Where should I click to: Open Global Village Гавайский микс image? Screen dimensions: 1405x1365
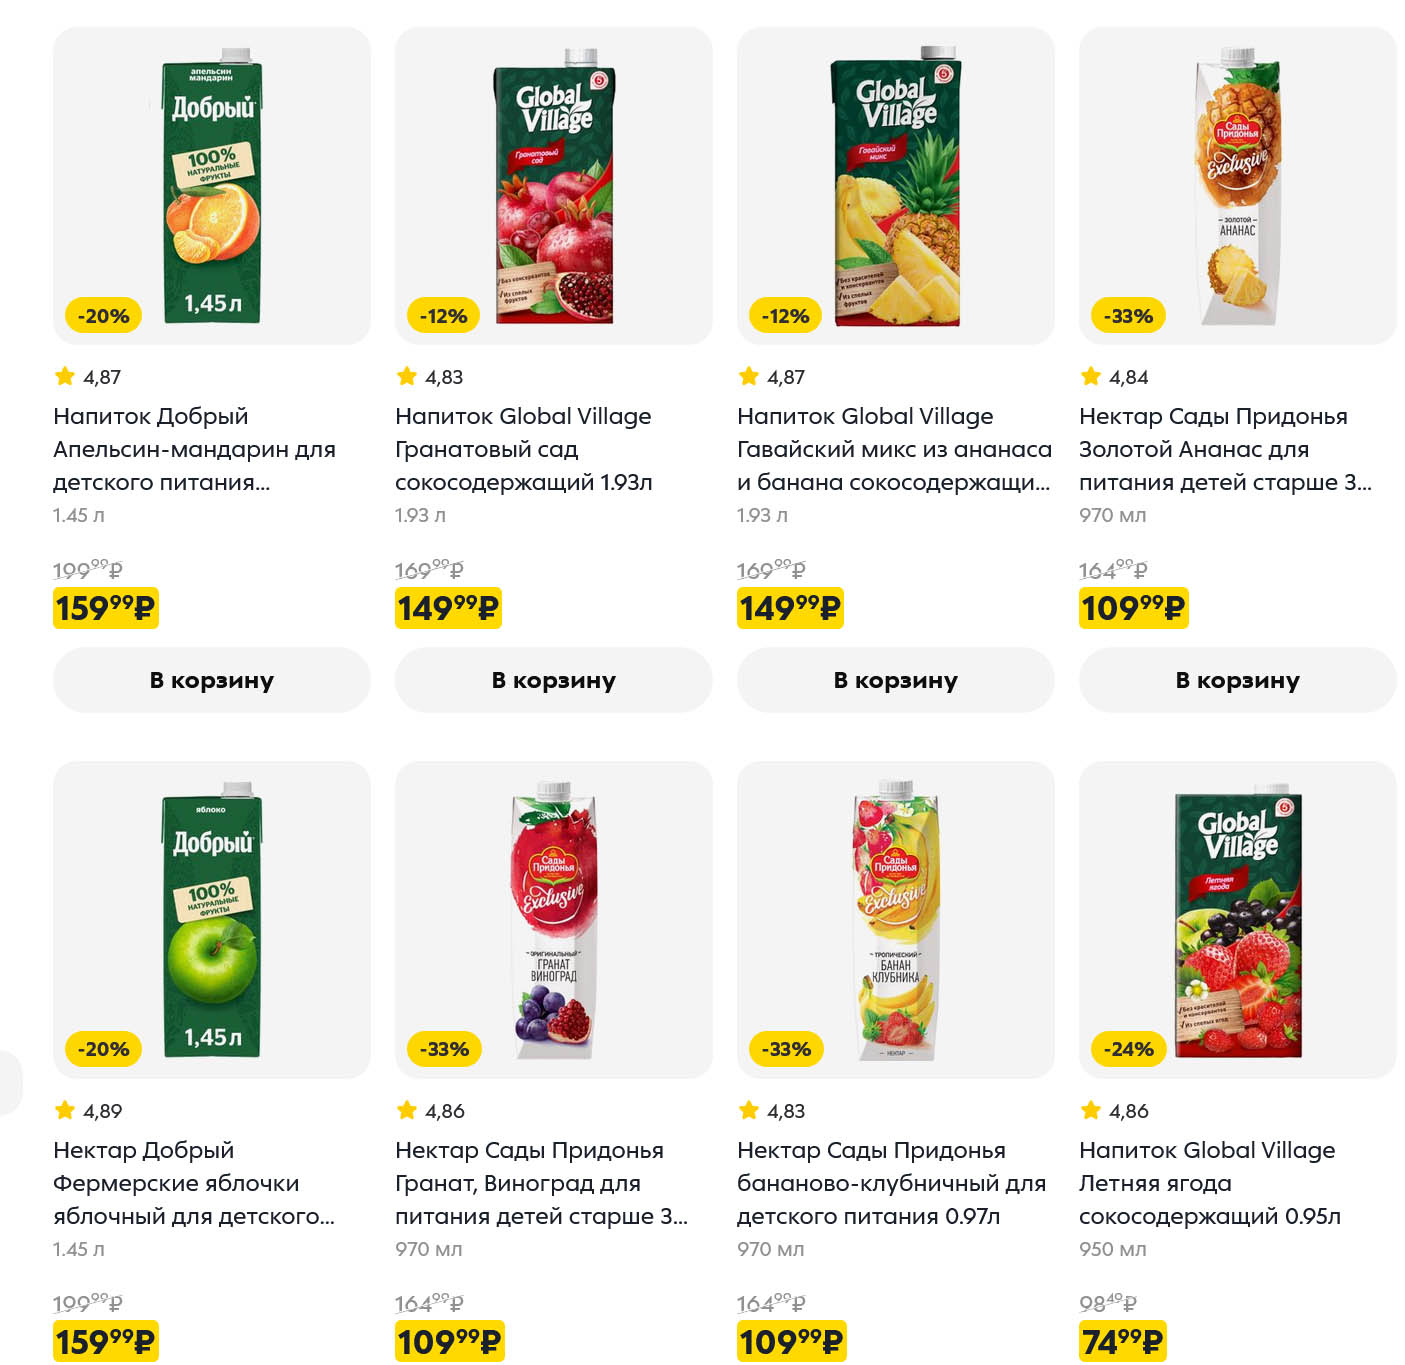tap(896, 186)
